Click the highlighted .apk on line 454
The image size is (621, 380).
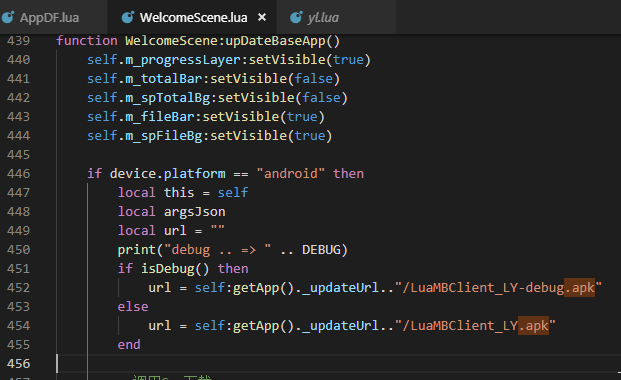(x=533, y=326)
